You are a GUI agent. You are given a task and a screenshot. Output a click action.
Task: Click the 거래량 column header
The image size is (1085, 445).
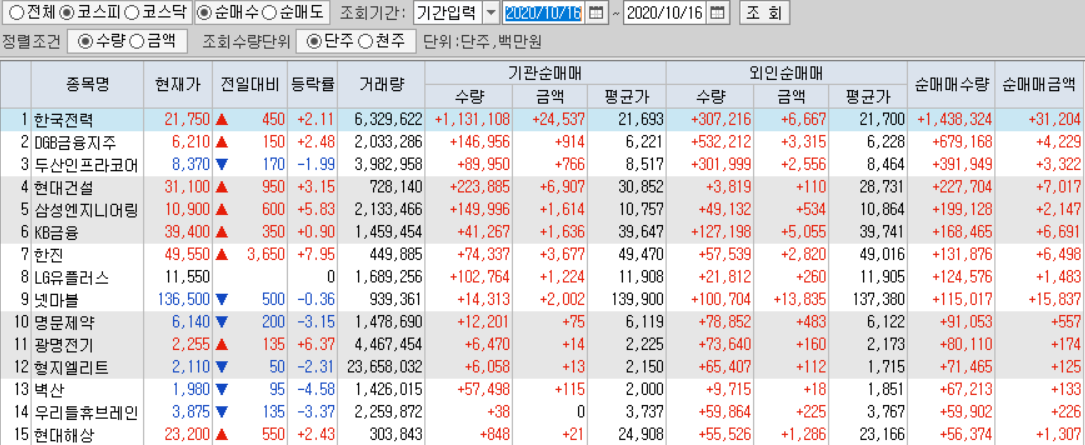pyautogui.click(x=381, y=84)
